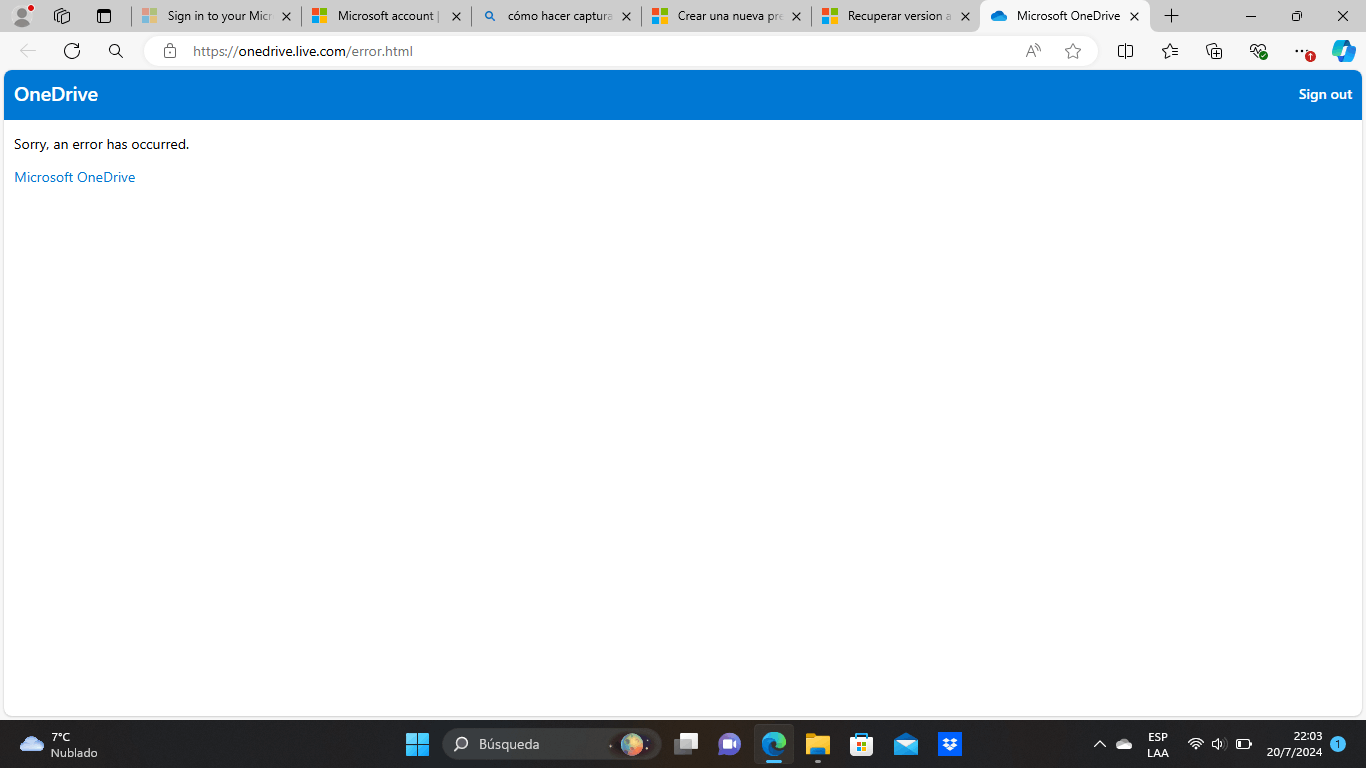This screenshot has width=1366, height=768.
Task: Switch to cómo hacer captura tab
Action: [x=556, y=16]
